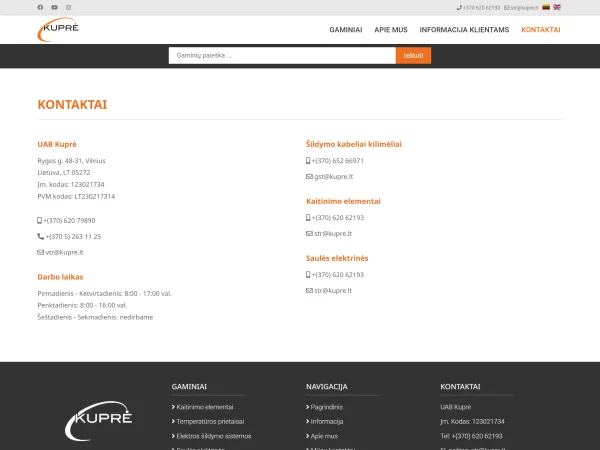Open footer link Informacija
600x450 pixels.
pyautogui.click(x=324, y=422)
